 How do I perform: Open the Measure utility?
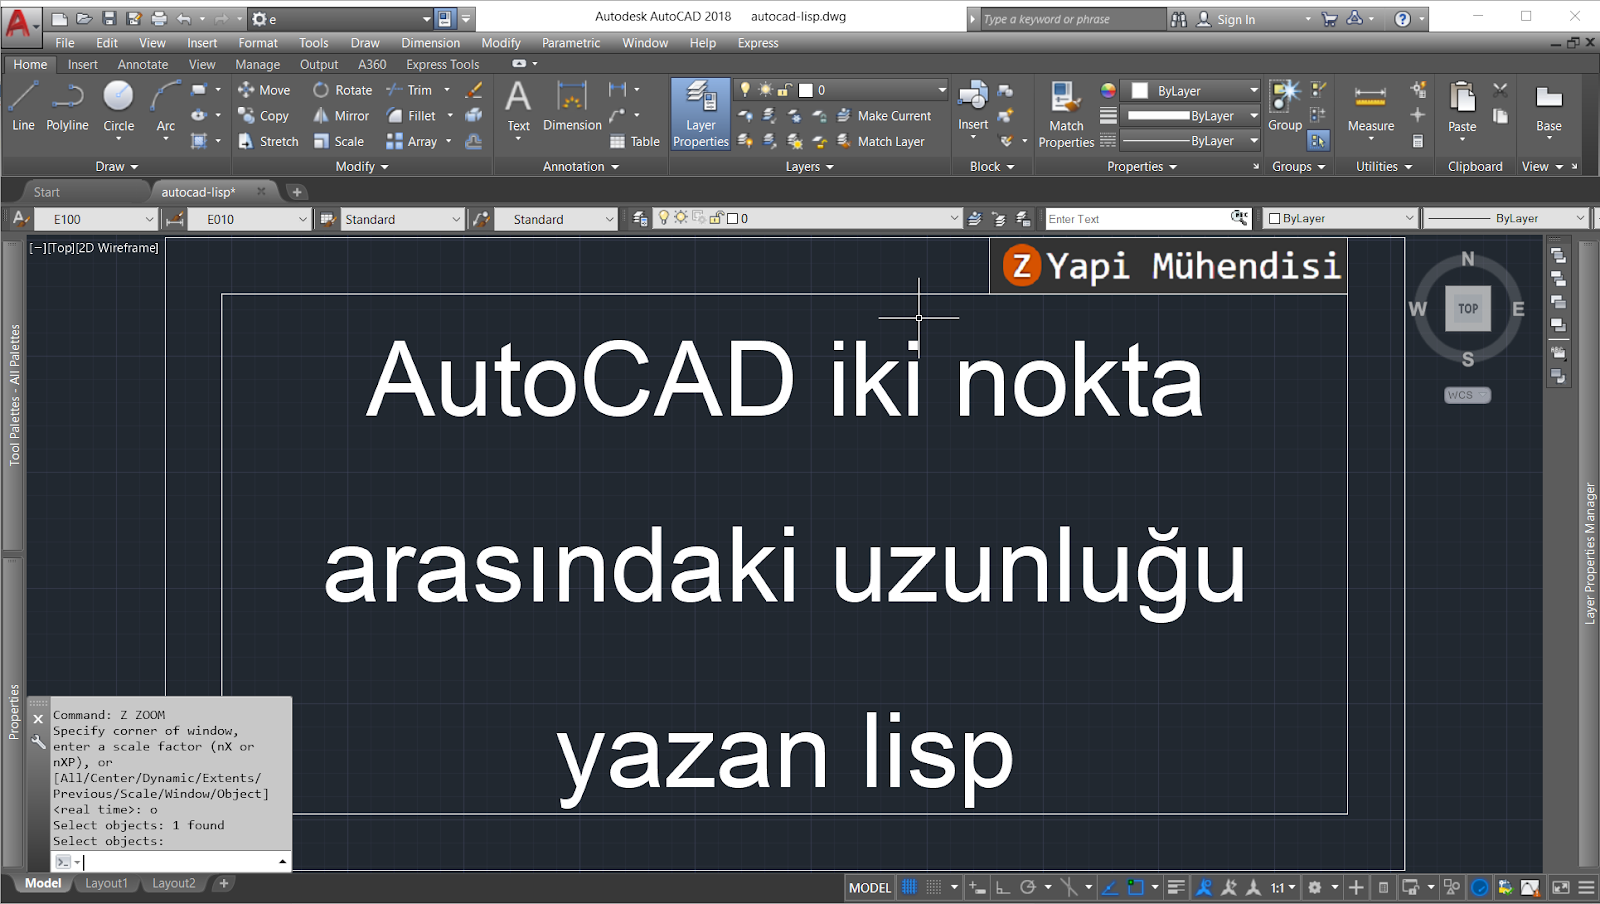[x=1370, y=108]
